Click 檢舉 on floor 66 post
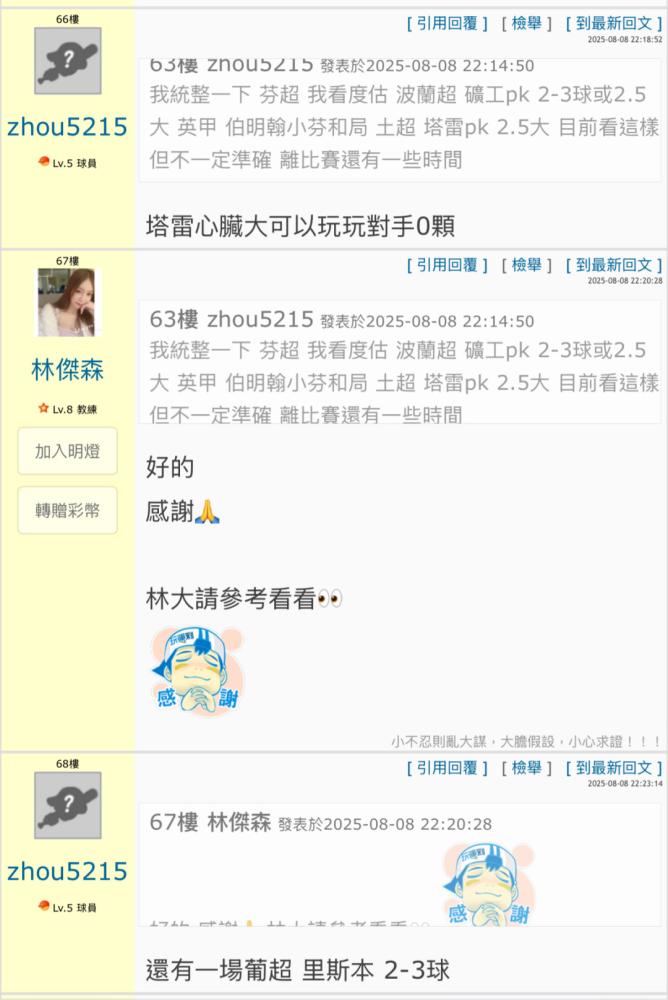 click(526, 24)
